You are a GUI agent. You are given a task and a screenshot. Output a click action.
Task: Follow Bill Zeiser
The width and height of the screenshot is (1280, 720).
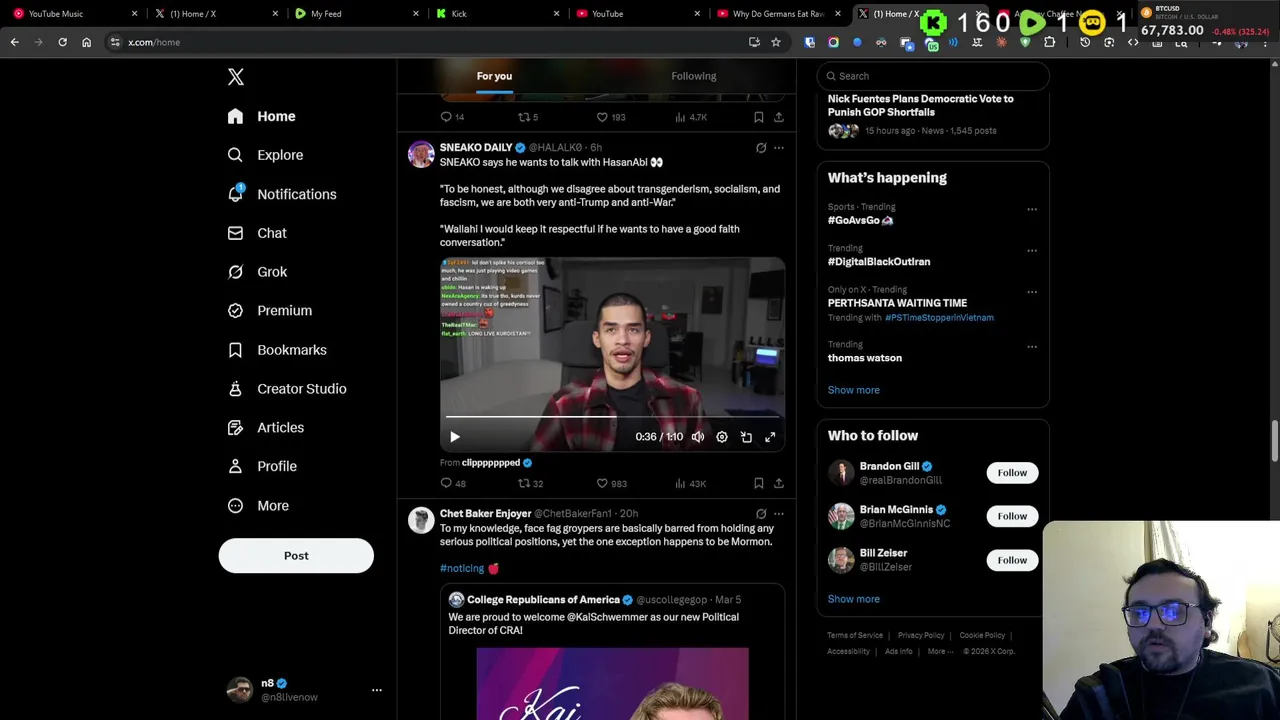tap(1012, 560)
